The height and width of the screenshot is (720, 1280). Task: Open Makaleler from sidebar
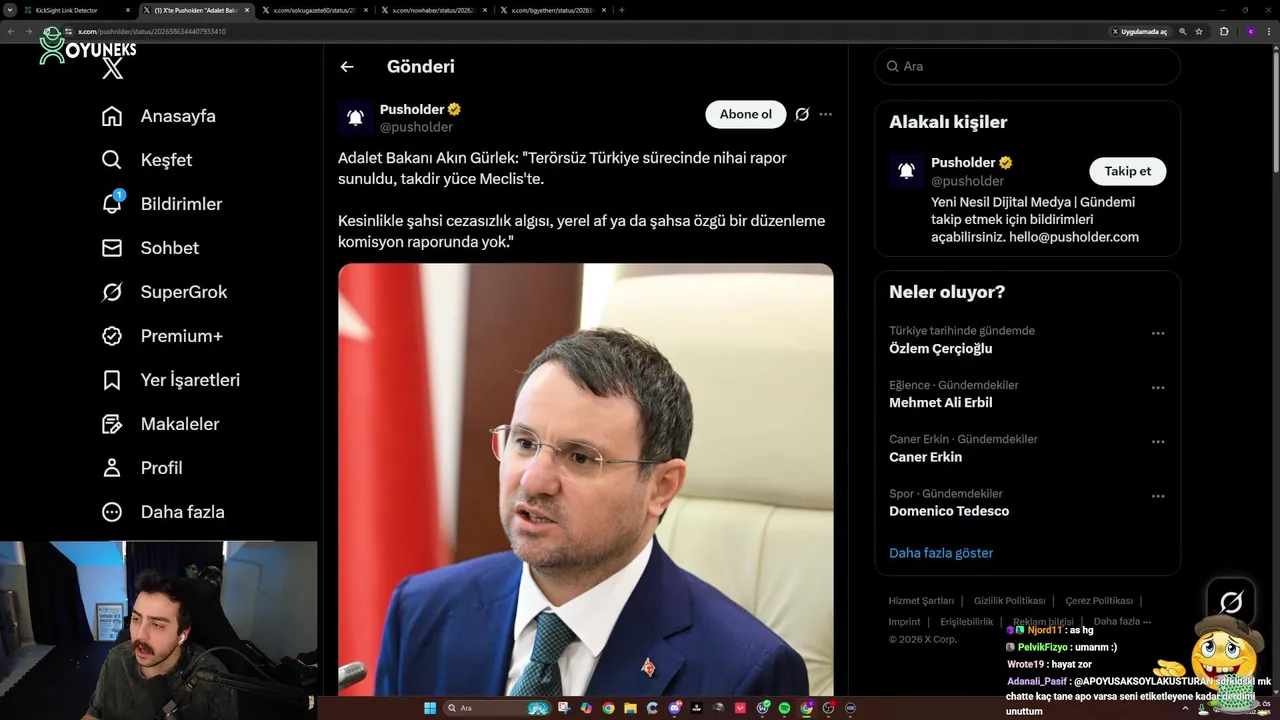coord(161,424)
